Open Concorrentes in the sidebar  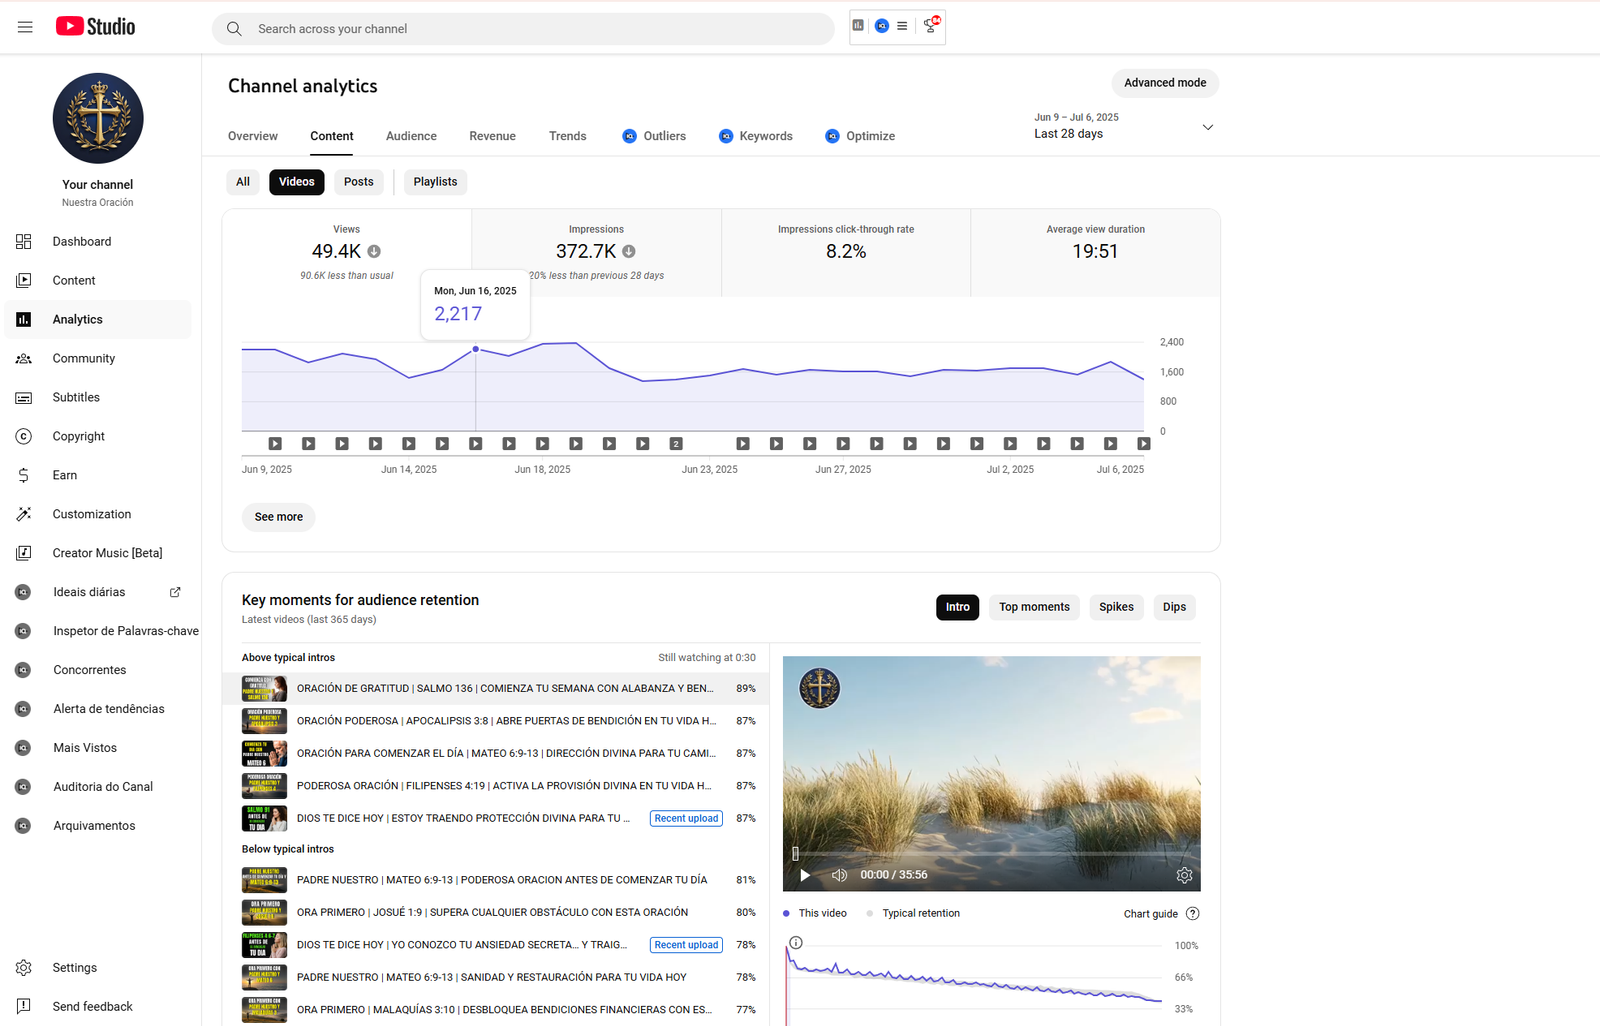point(98,670)
